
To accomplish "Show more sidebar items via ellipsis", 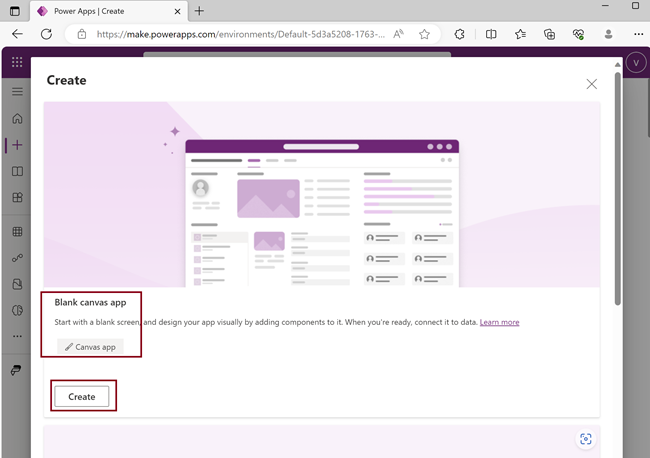I will 17,336.
